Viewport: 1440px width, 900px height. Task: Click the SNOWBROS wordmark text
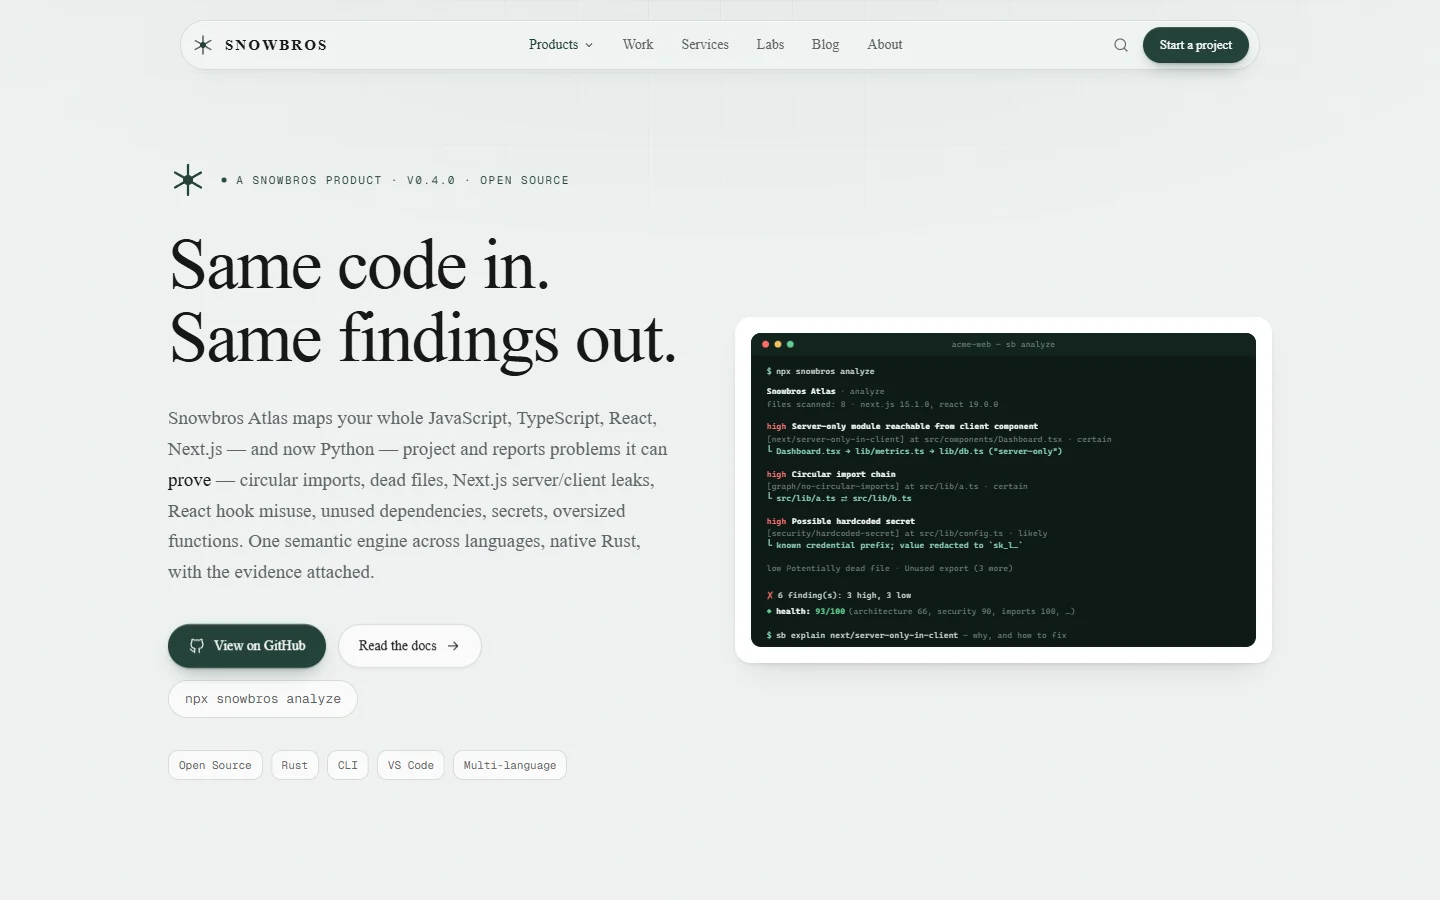(x=276, y=45)
